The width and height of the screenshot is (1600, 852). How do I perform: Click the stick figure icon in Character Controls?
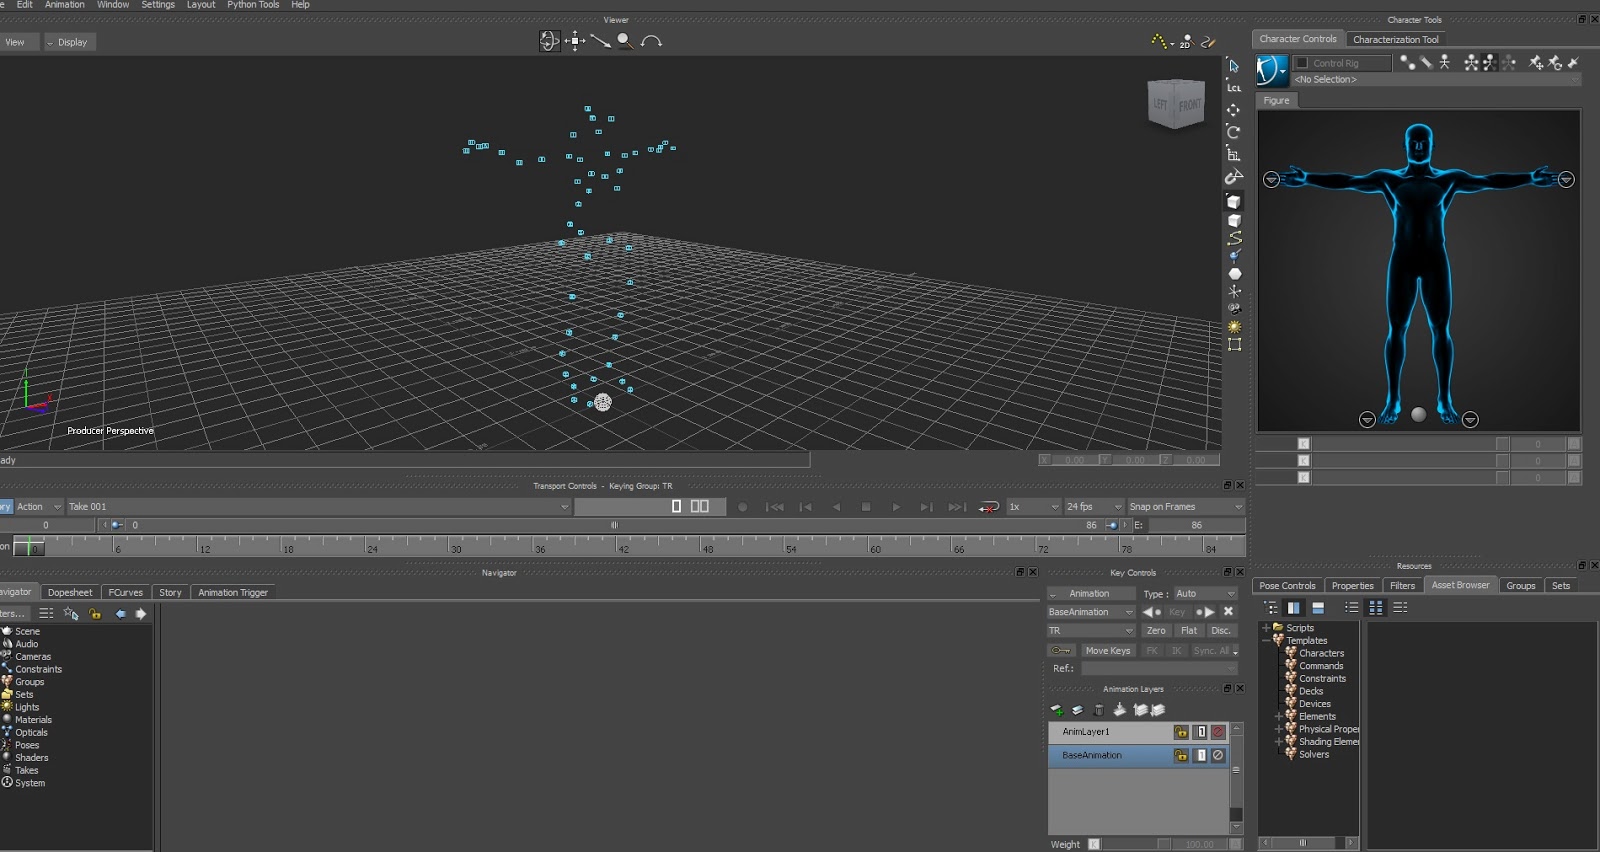tap(1444, 63)
